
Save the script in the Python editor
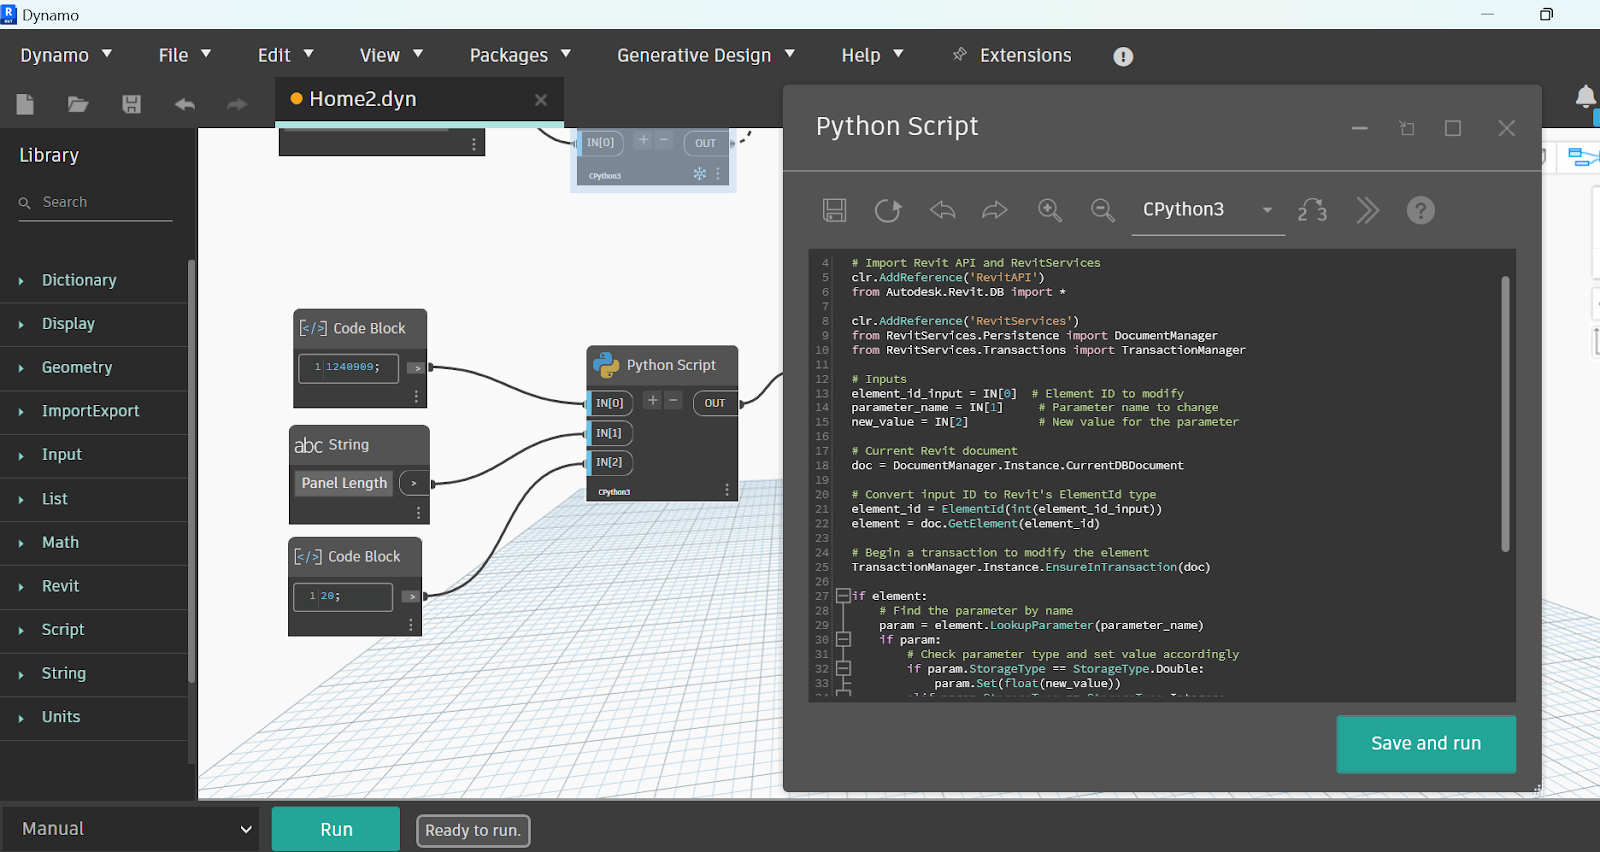834,210
